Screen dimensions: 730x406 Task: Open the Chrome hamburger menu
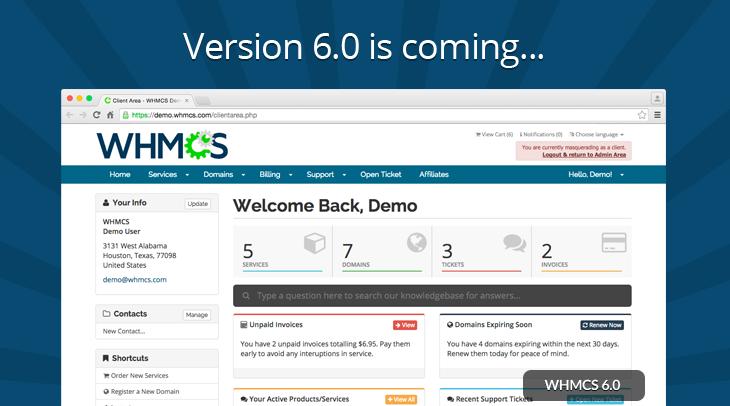[x=657, y=115]
